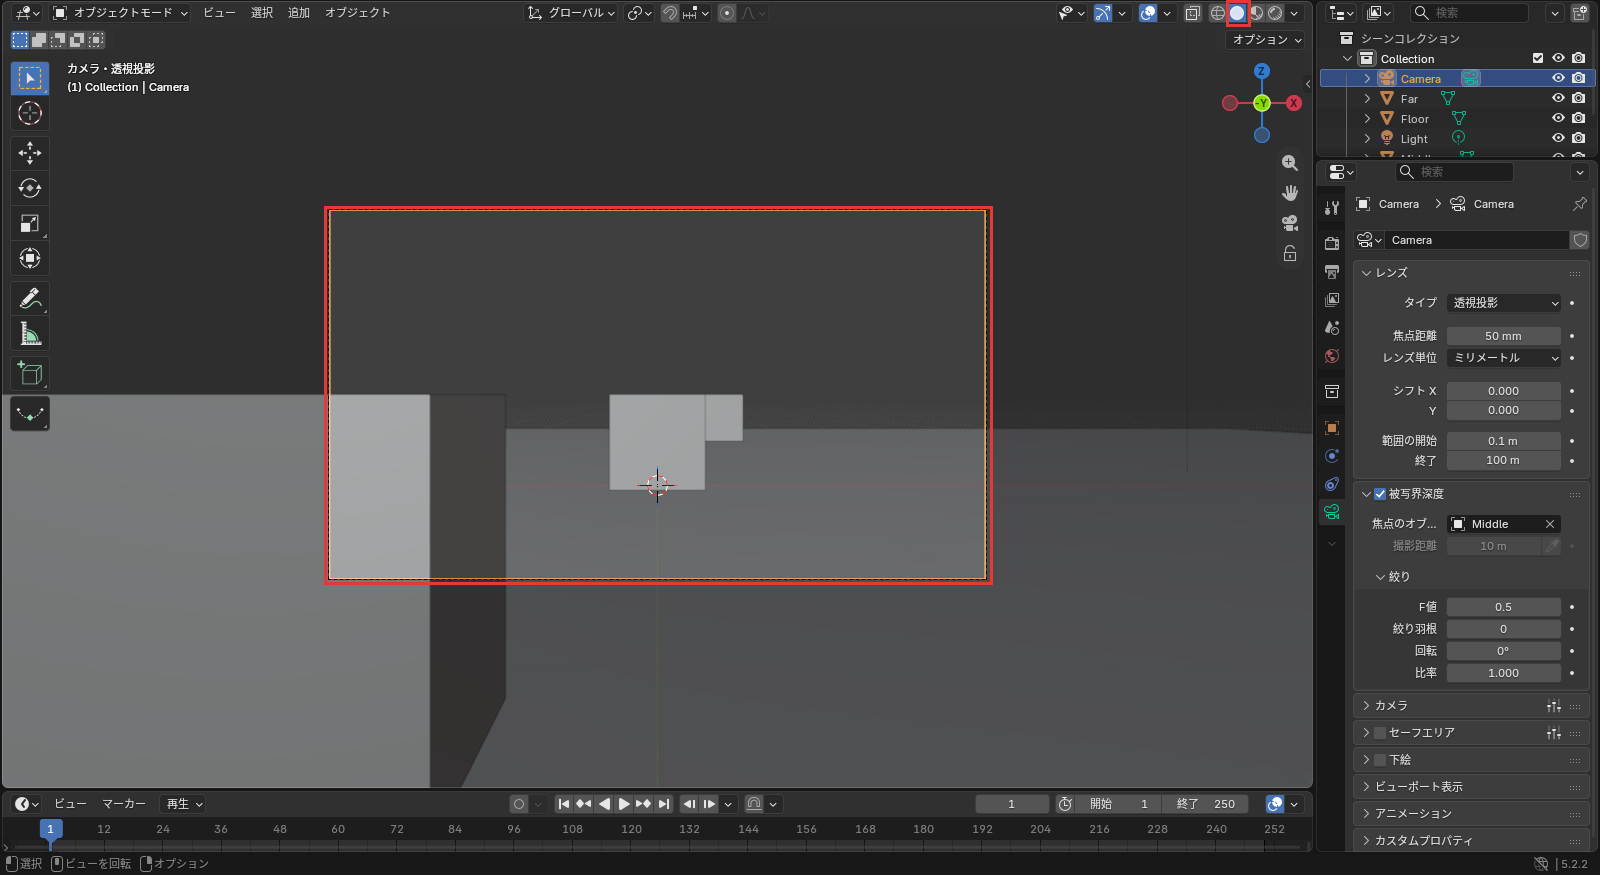Open the ミリメートル lens unit dropdown

[1504, 358]
